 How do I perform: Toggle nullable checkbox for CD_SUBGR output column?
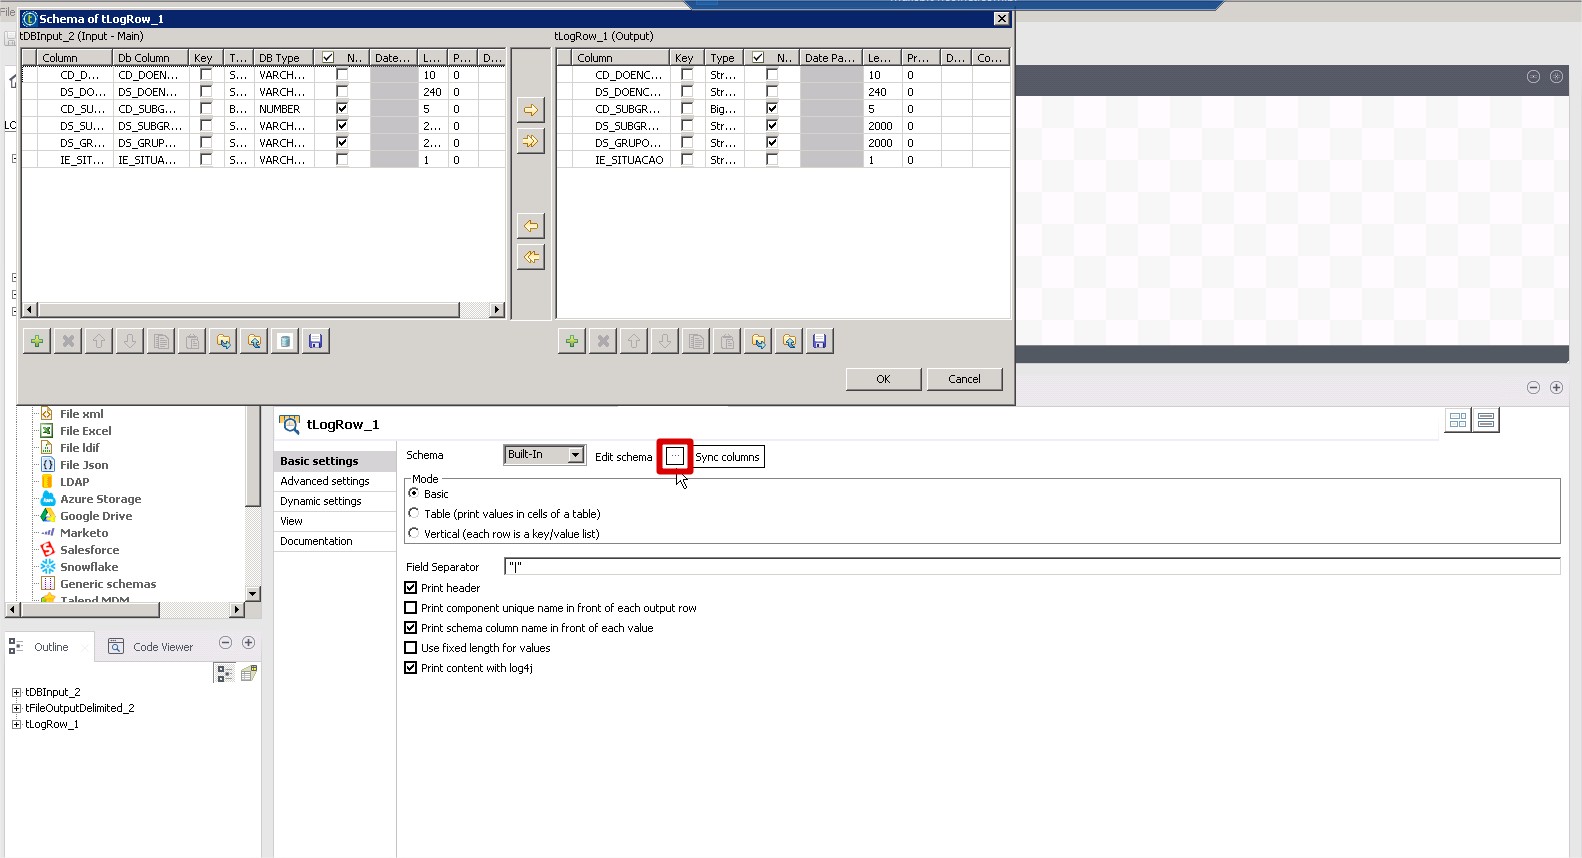click(772, 108)
